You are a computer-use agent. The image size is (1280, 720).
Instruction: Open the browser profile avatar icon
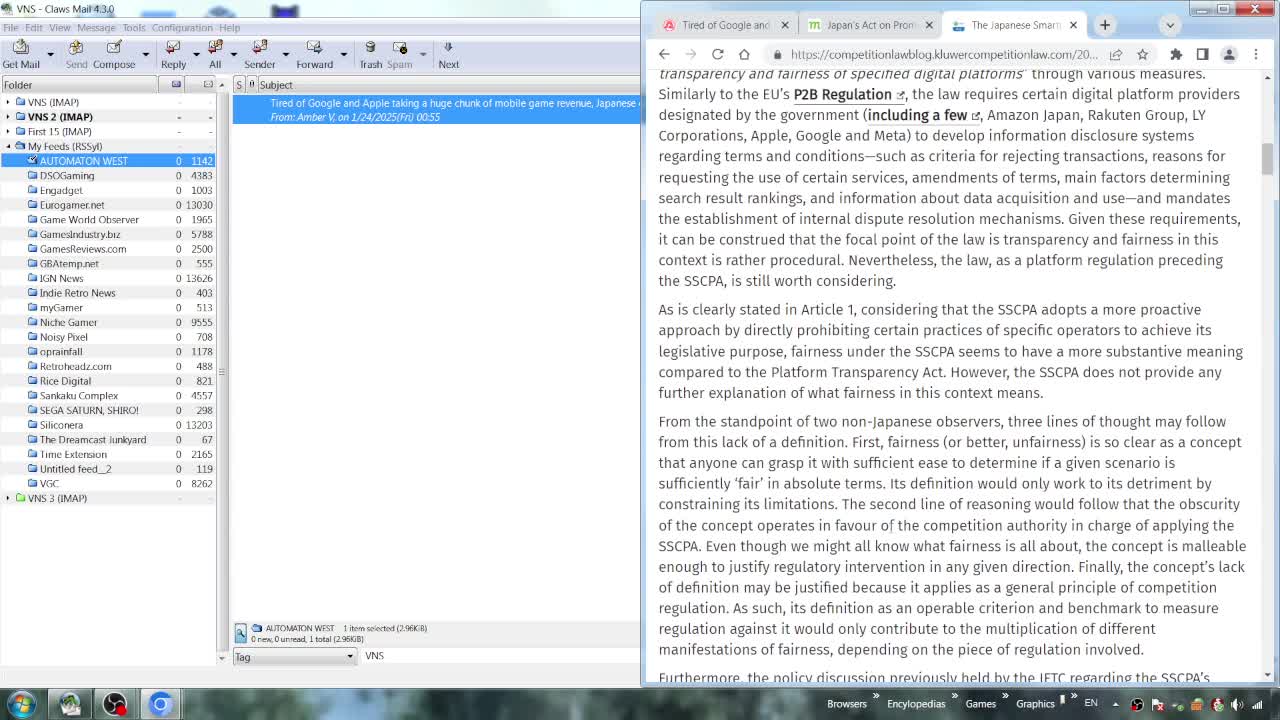click(x=1229, y=54)
